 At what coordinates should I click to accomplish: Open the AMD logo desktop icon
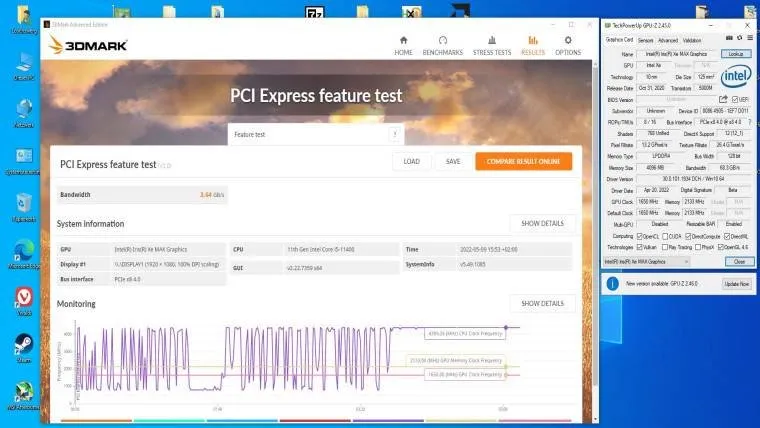[459, 11]
